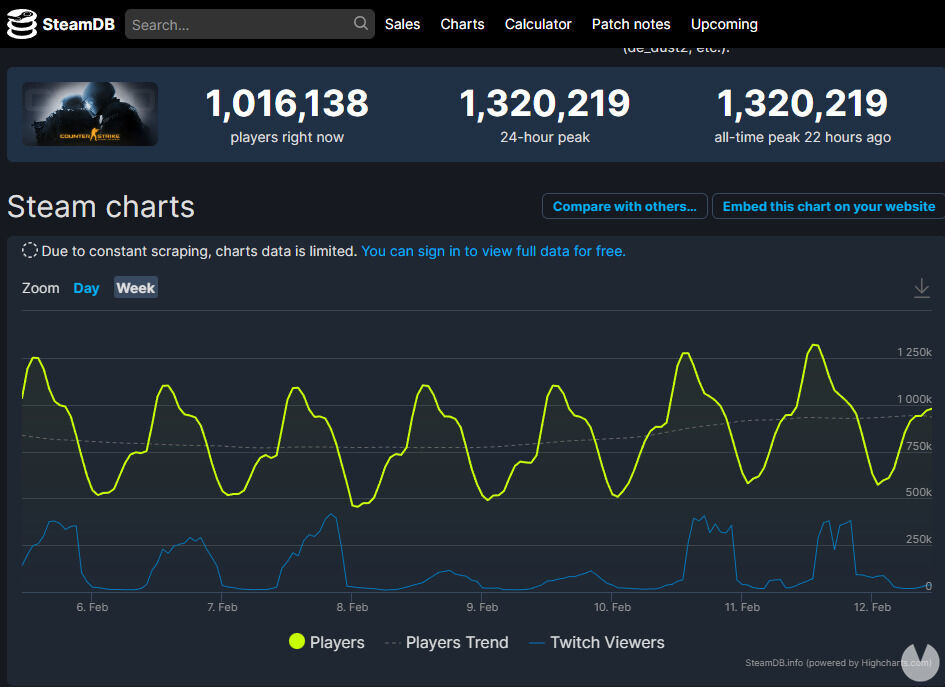Click the green Players legend dot
Viewport: 945px width, 687px height.
pyautogui.click(x=297, y=642)
